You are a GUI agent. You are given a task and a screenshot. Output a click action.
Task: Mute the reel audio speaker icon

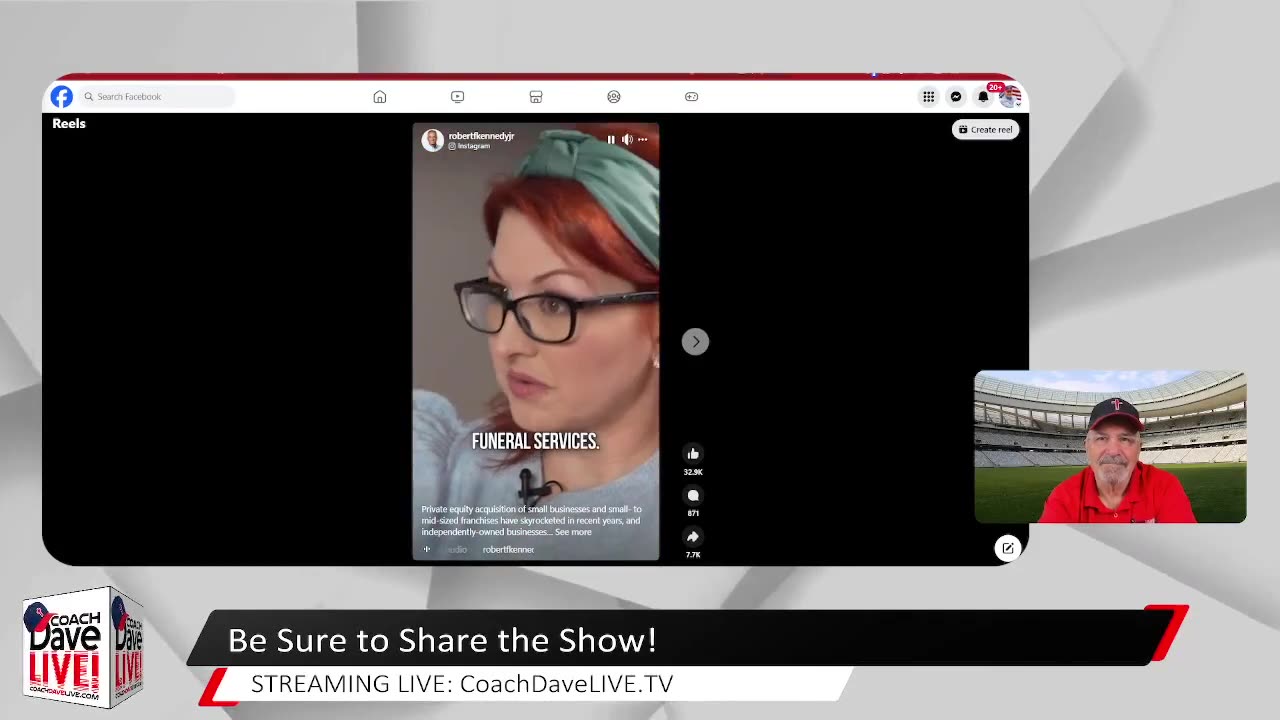627,140
